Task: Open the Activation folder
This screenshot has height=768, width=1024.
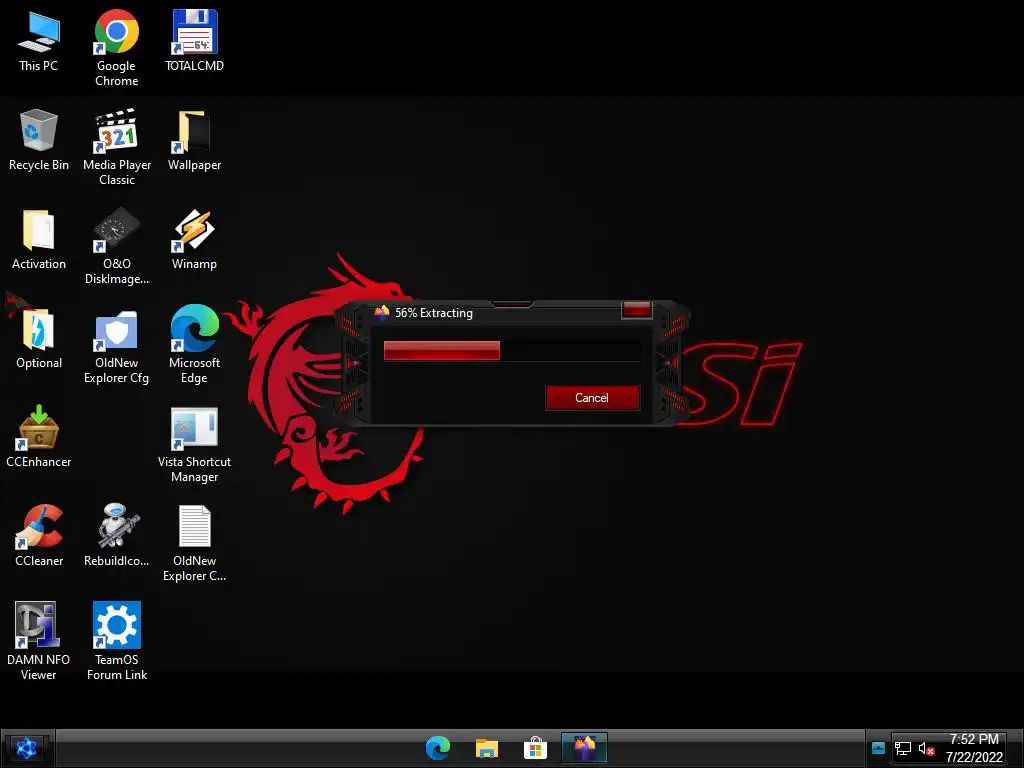Action: (x=39, y=239)
